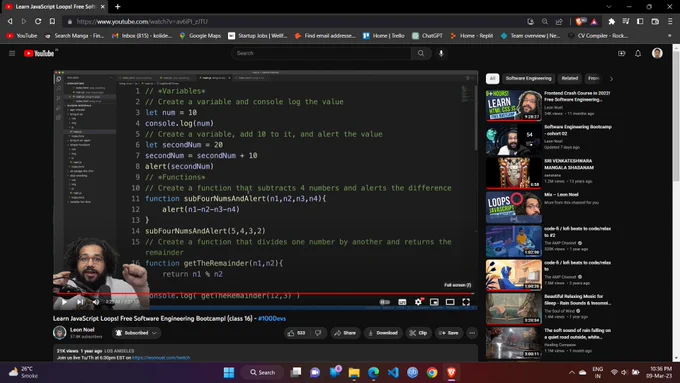Select the From chip

(x=593, y=79)
